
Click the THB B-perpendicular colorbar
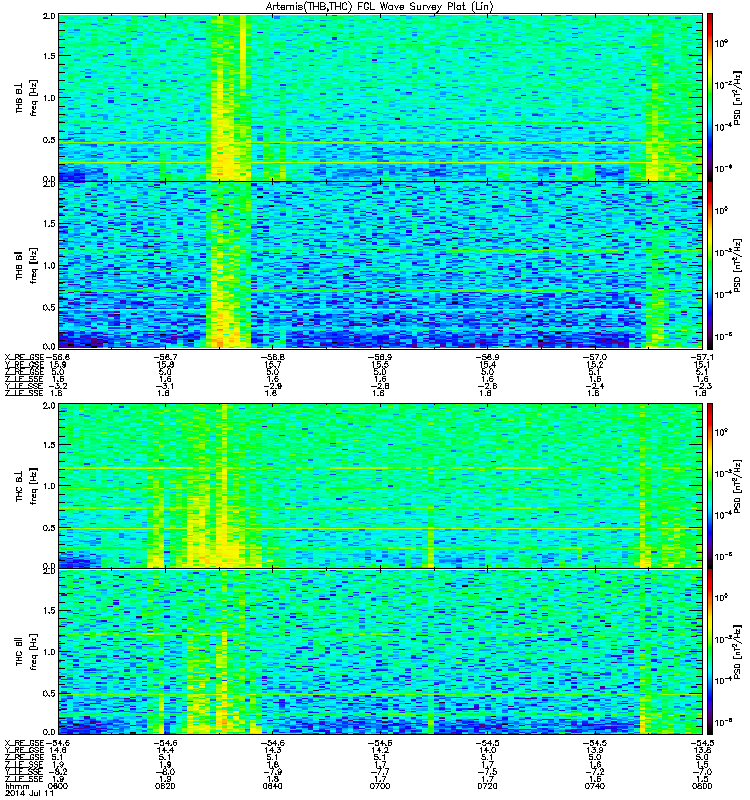[710, 97]
